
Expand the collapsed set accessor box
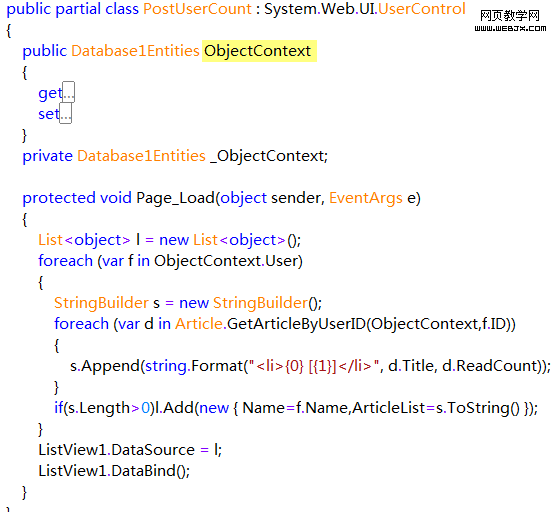[x=66, y=113]
